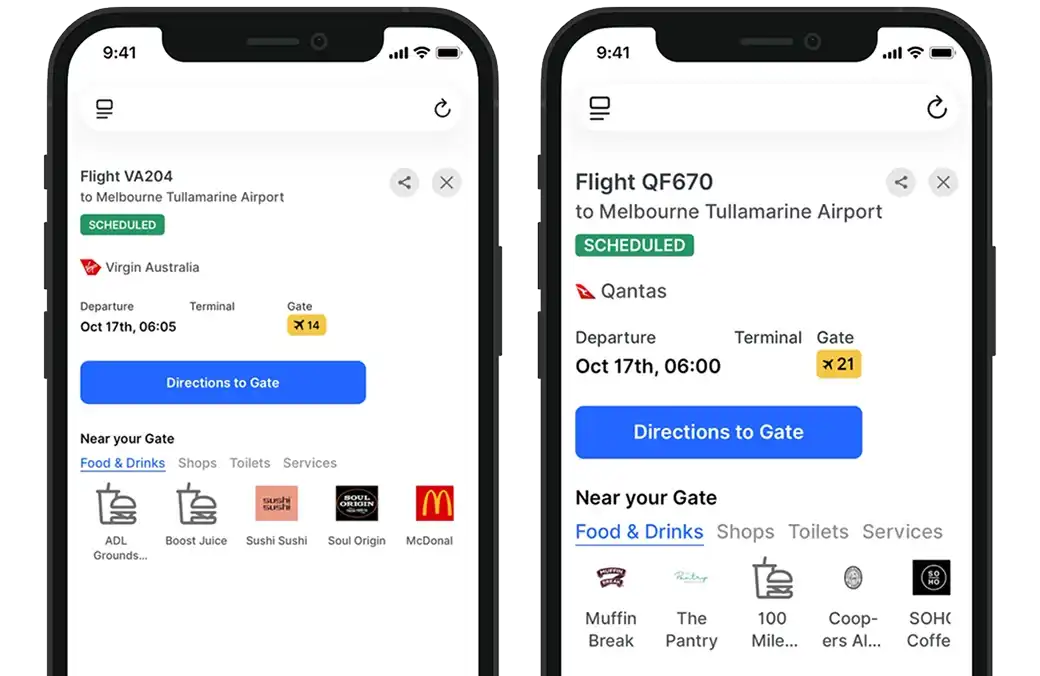This screenshot has width=1040, height=676.
Task: Share flight QF670 details
Action: click(901, 182)
